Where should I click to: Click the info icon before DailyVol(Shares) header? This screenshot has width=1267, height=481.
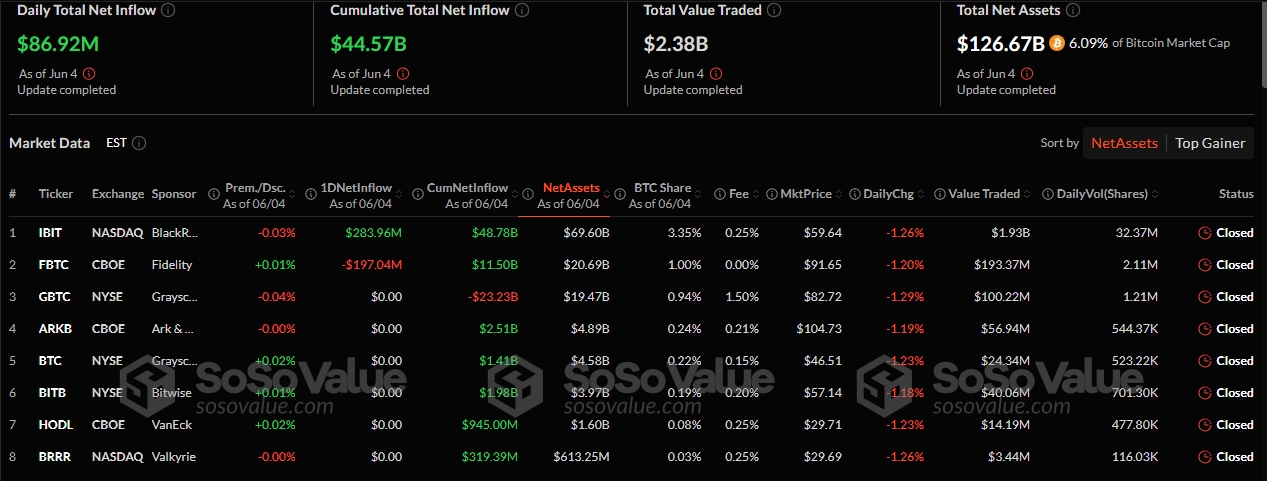(x=1048, y=194)
